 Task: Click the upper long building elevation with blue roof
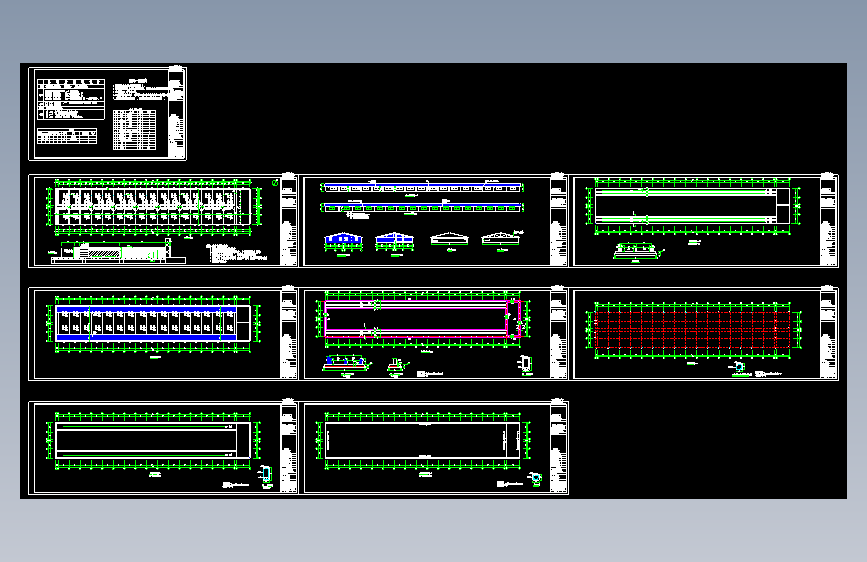coord(421,188)
